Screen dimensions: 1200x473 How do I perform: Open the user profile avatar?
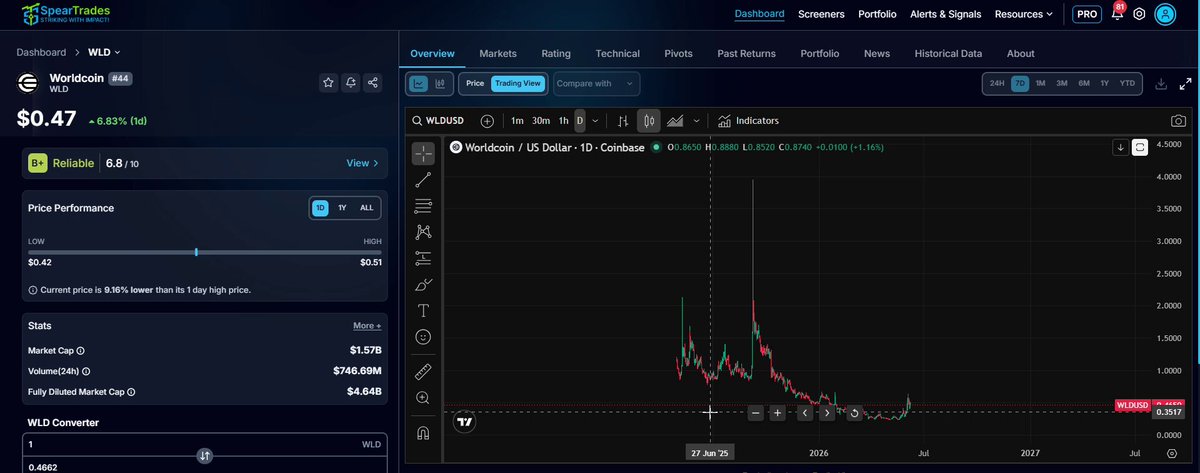click(1165, 14)
